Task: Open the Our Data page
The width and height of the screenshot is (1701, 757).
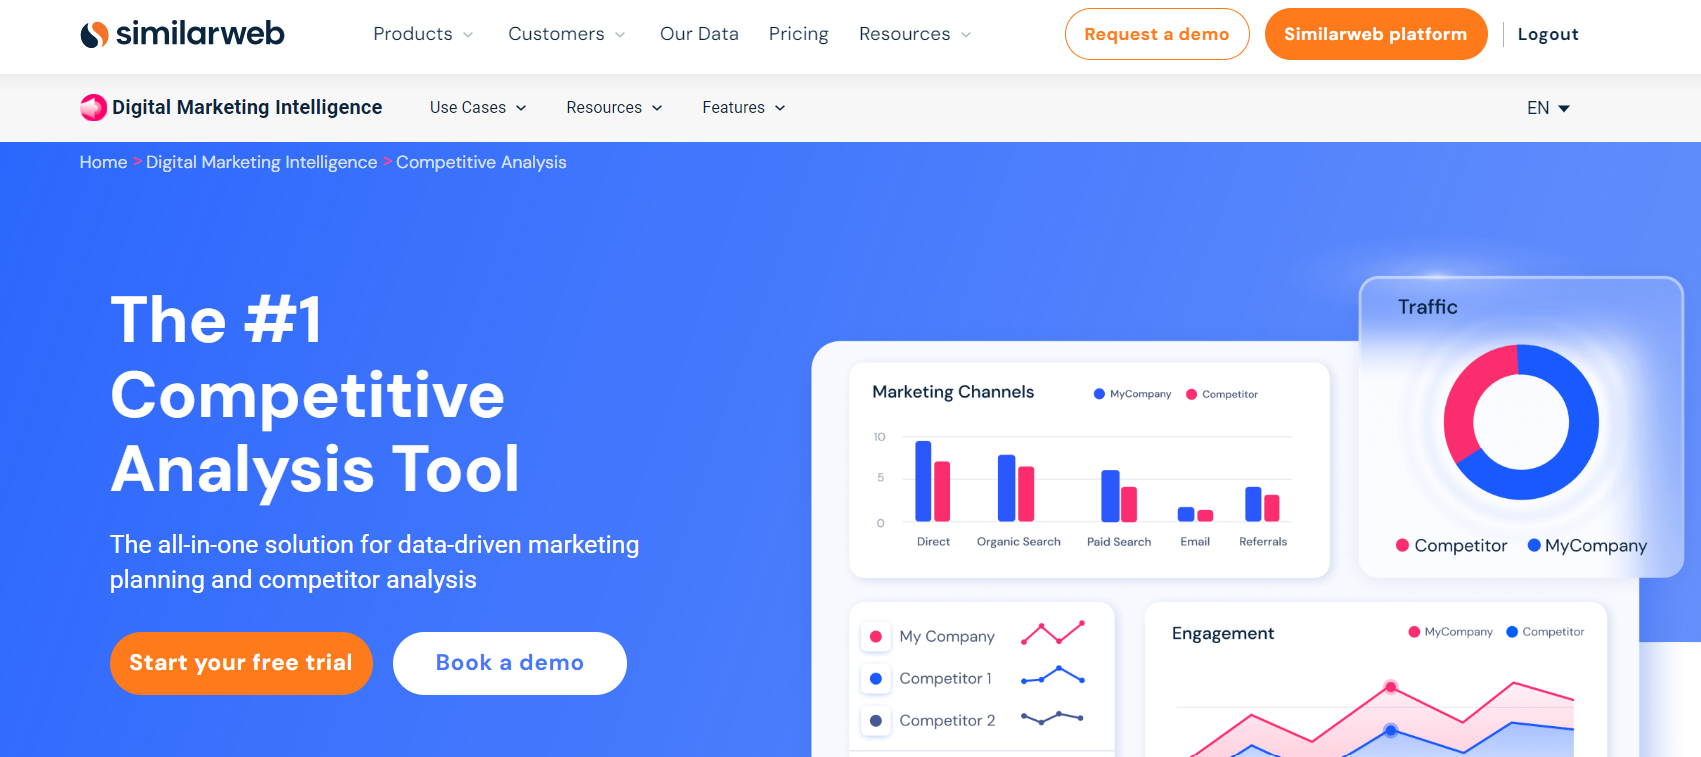Action: point(699,34)
